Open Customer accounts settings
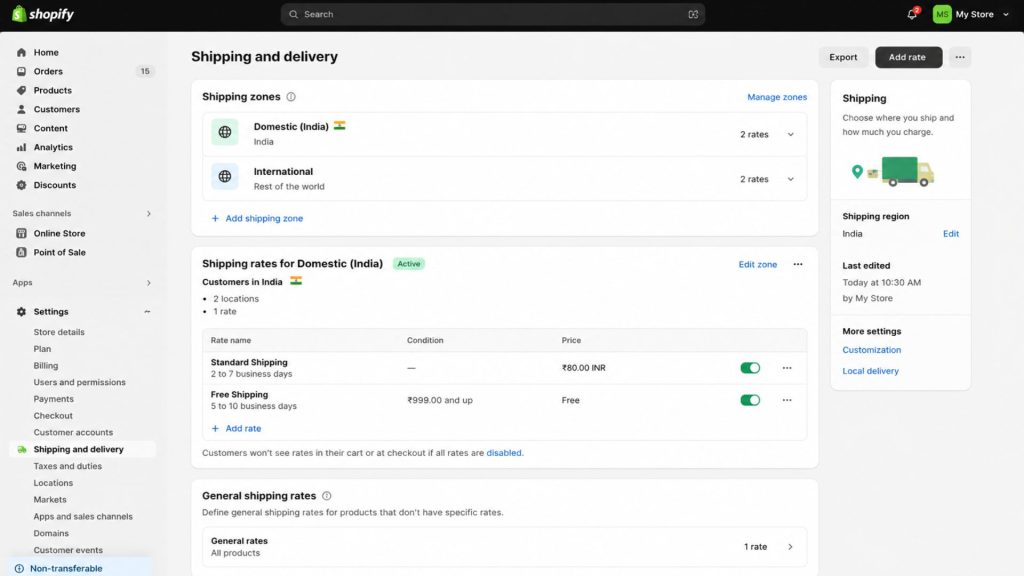The width and height of the screenshot is (1024, 576). tap(73, 432)
